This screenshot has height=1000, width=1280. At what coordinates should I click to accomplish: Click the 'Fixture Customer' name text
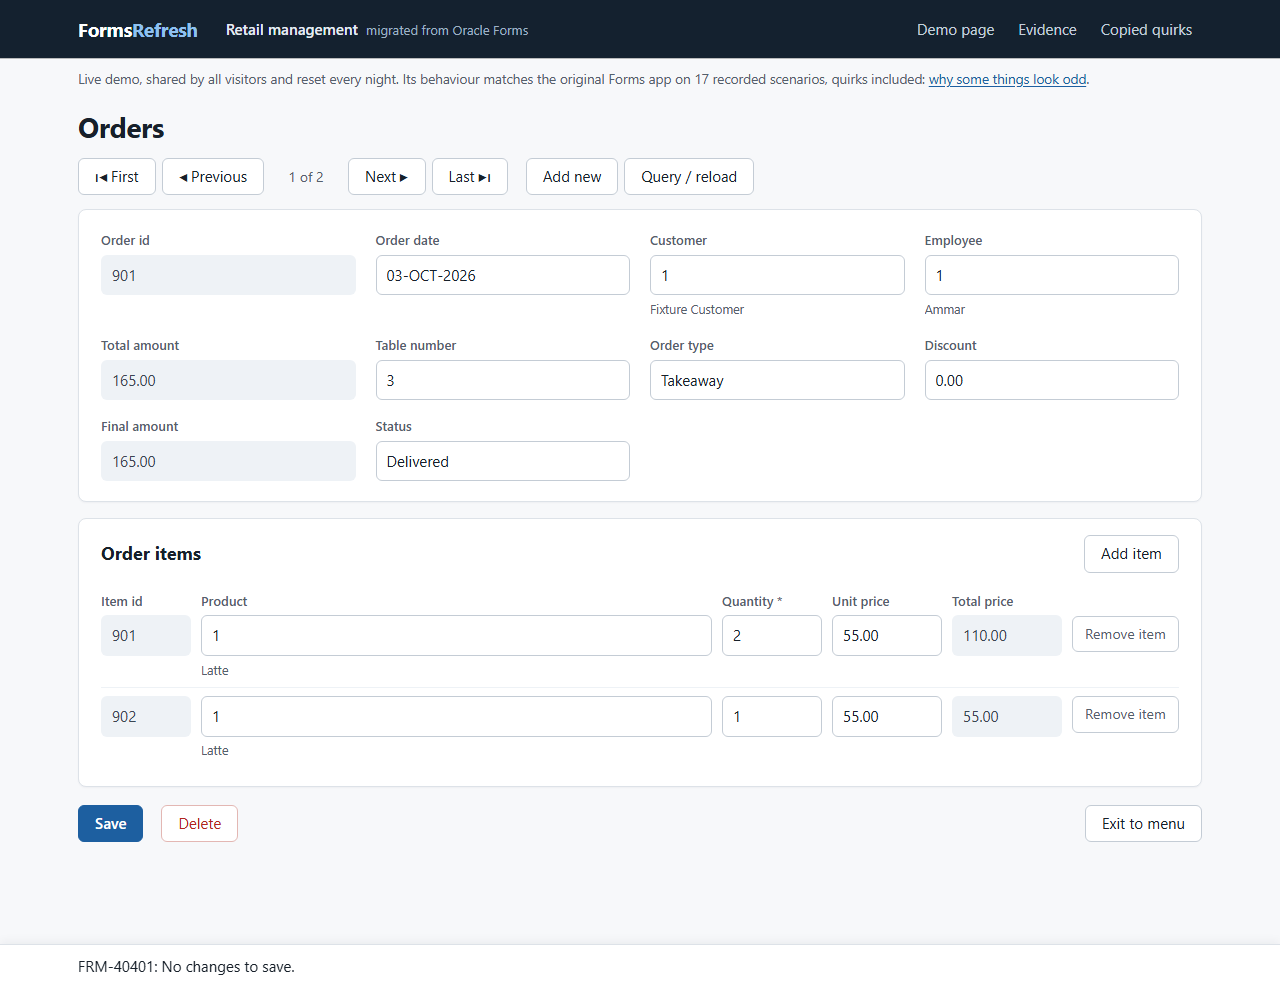(x=697, y=310)
